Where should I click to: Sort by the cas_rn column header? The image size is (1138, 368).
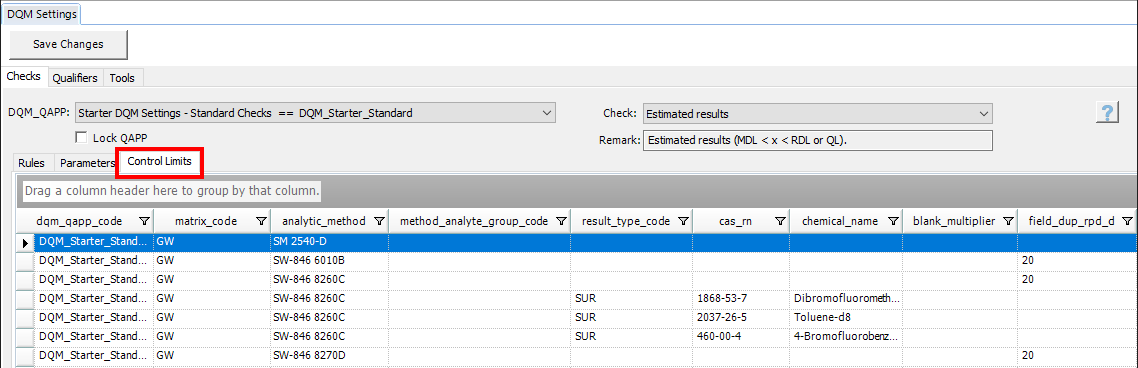pos(740,221)
